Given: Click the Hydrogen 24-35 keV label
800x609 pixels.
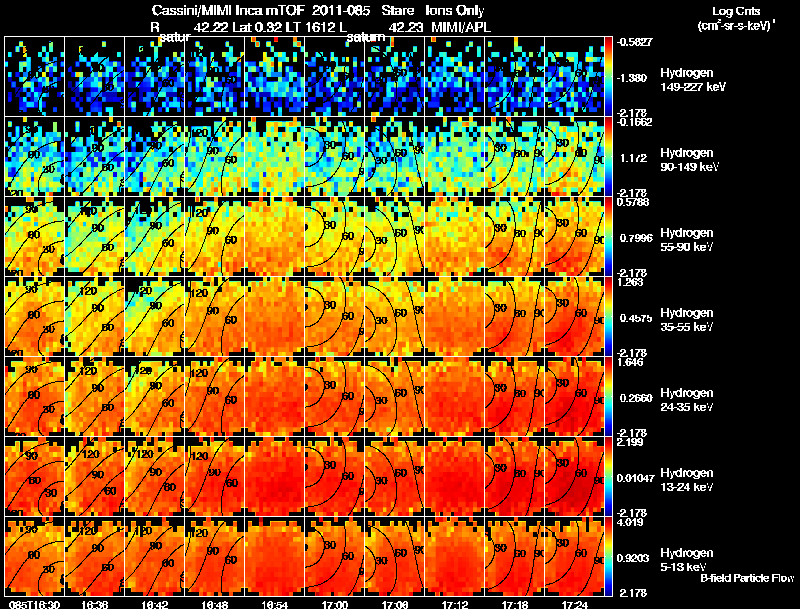Looking at the screenshot, I should pos(687,400).
